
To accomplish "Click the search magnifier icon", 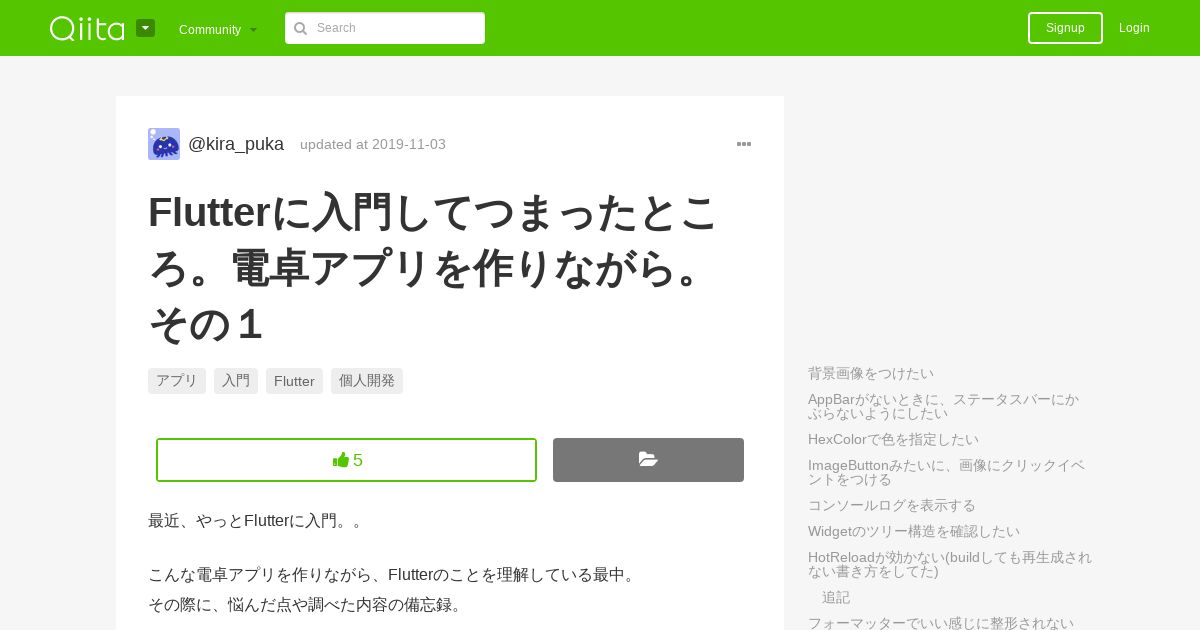I will pyautogui.click(x=300, y=28).
